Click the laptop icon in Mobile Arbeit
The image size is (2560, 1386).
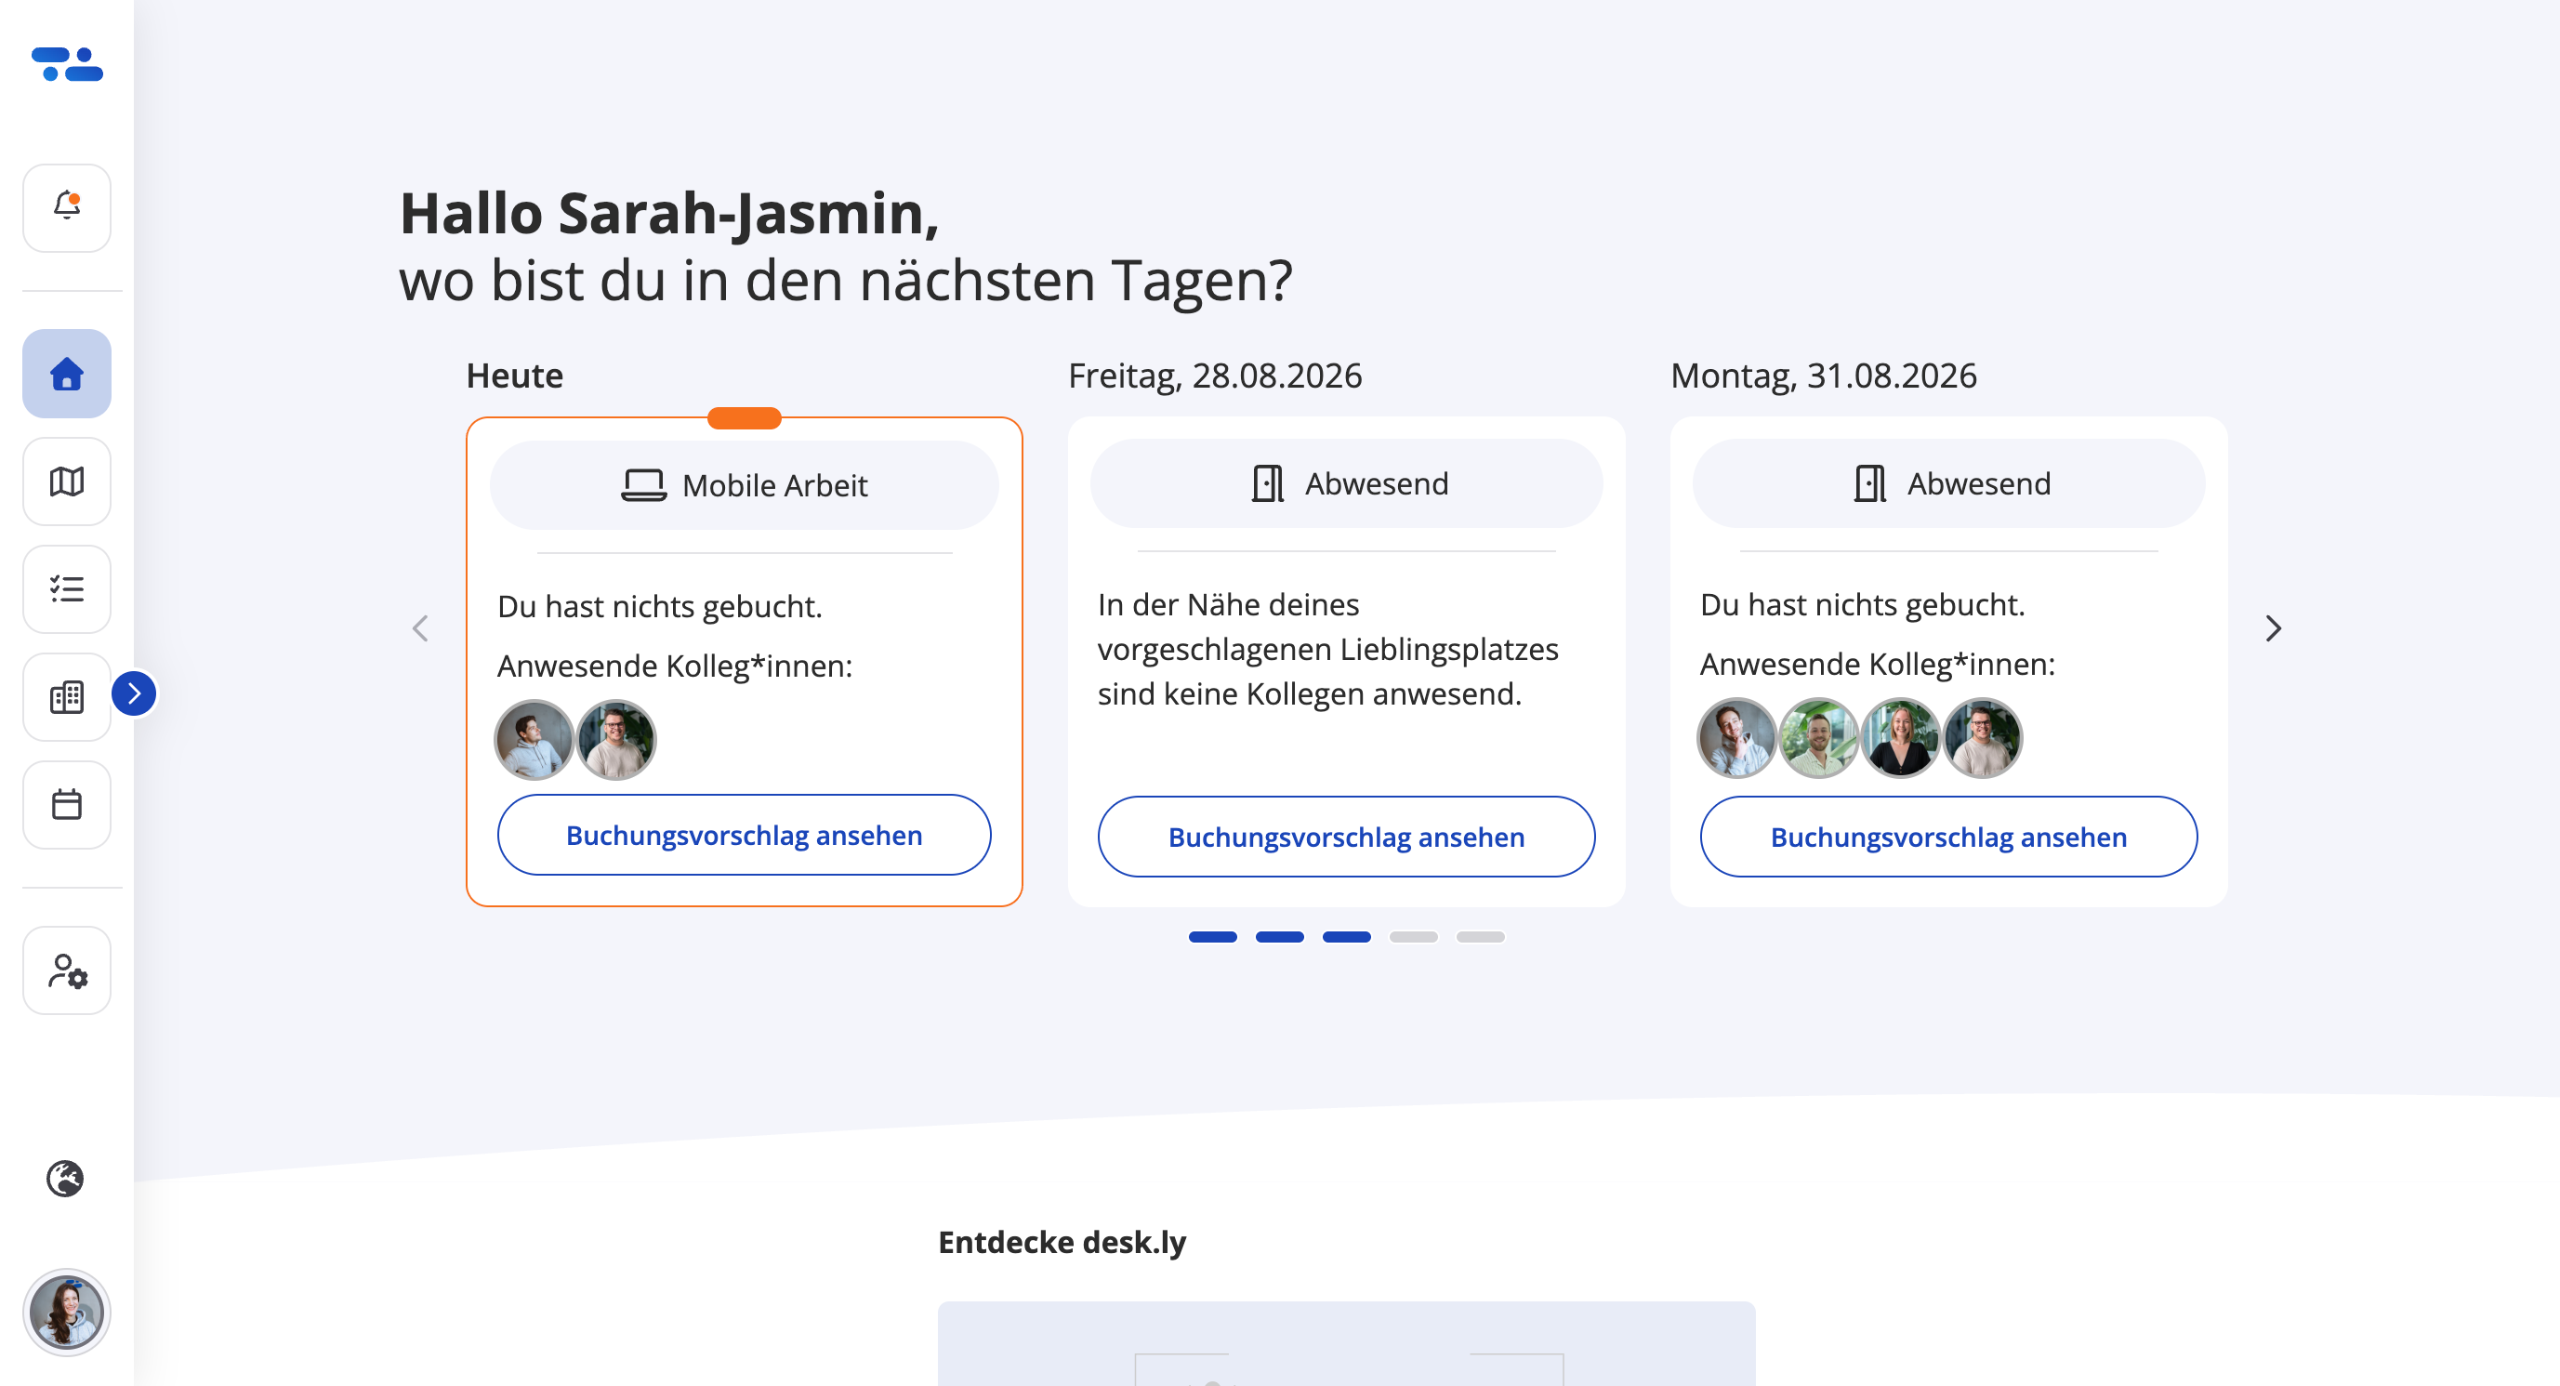[643, 485]
